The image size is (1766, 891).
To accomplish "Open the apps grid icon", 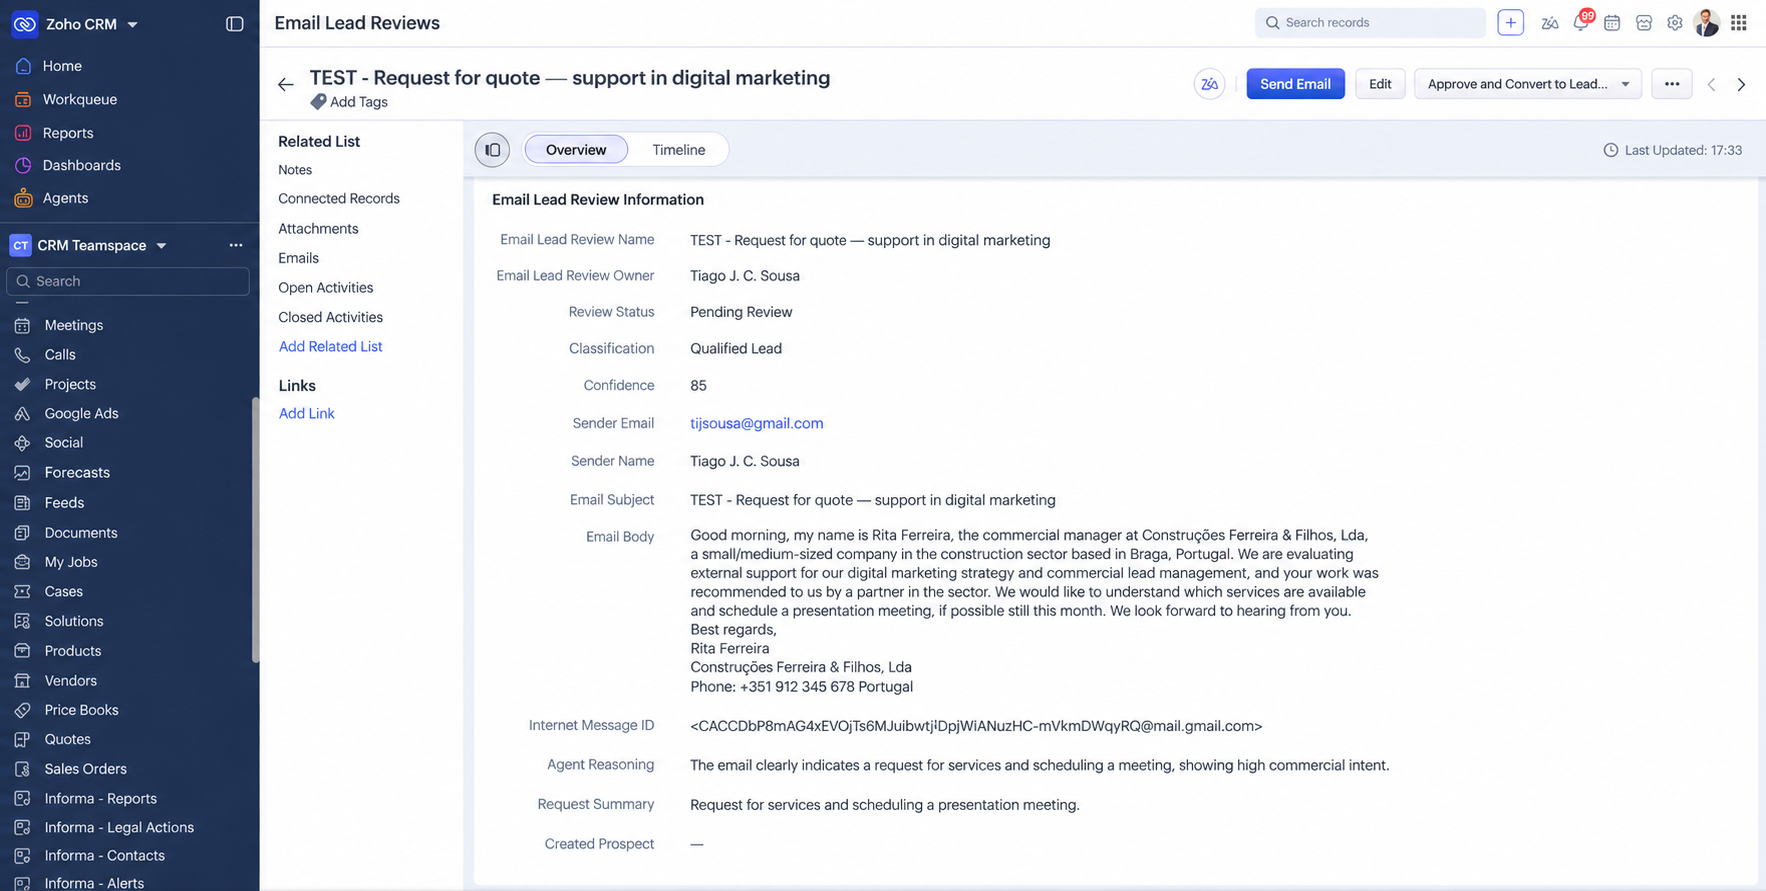I will click(1739, 23).
